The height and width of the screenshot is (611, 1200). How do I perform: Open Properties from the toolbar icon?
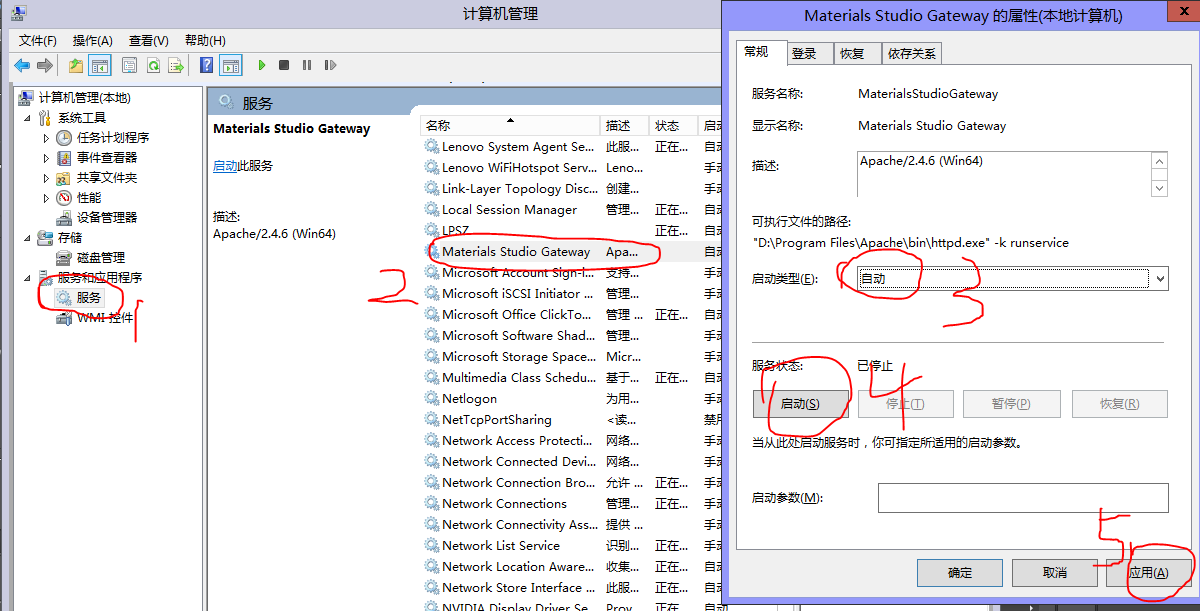click(x=129, y=65)
